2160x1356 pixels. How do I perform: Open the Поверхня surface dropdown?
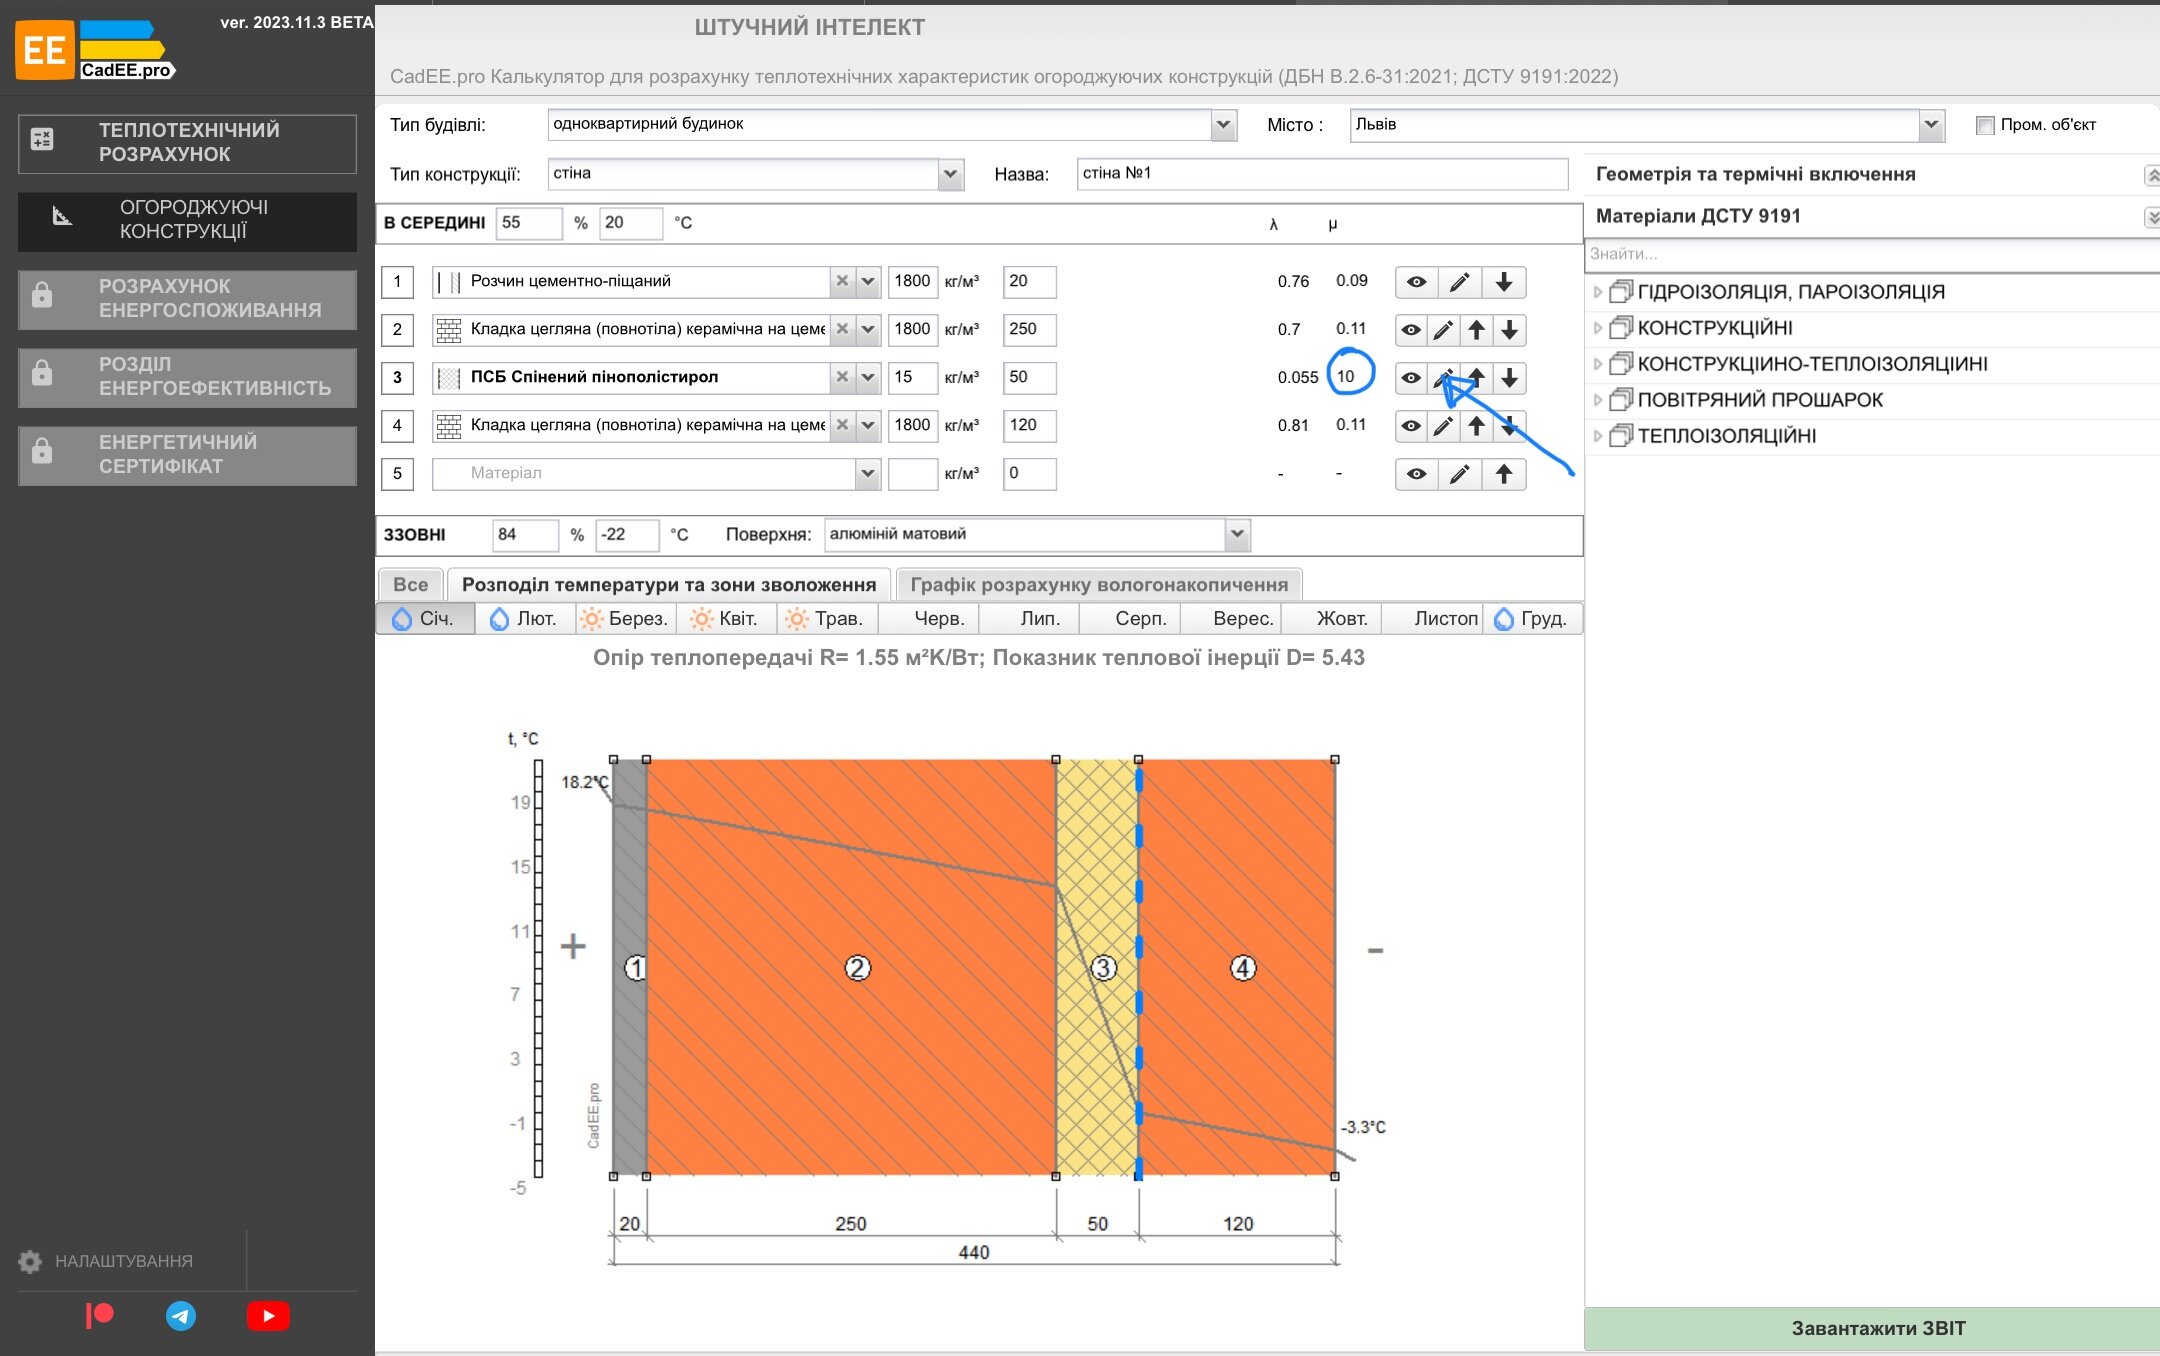click(x=1237, y=534)
